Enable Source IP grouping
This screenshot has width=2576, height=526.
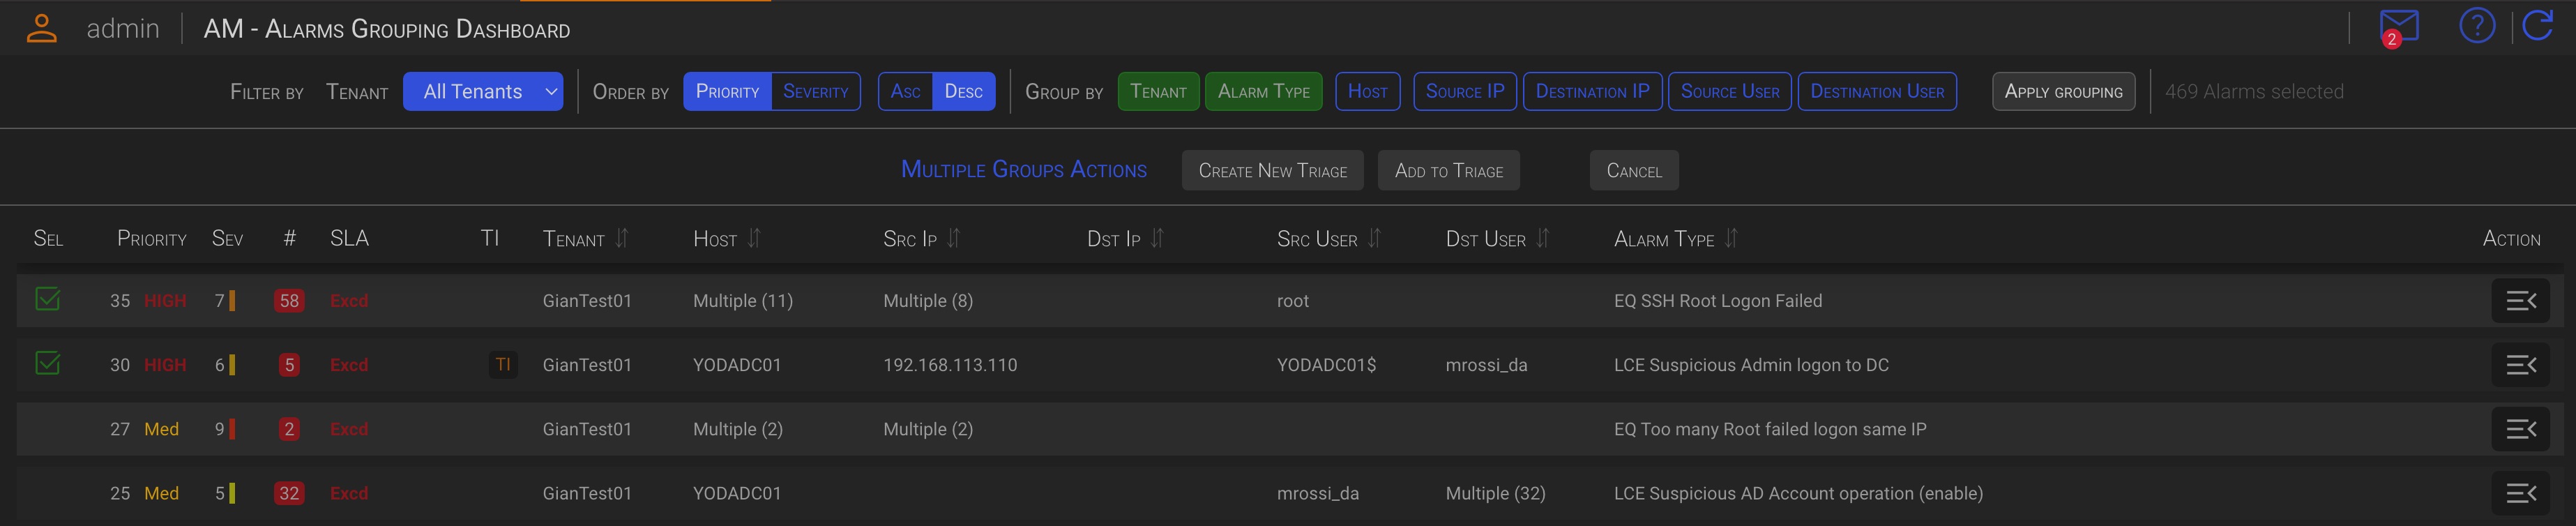click(1464, 92)
